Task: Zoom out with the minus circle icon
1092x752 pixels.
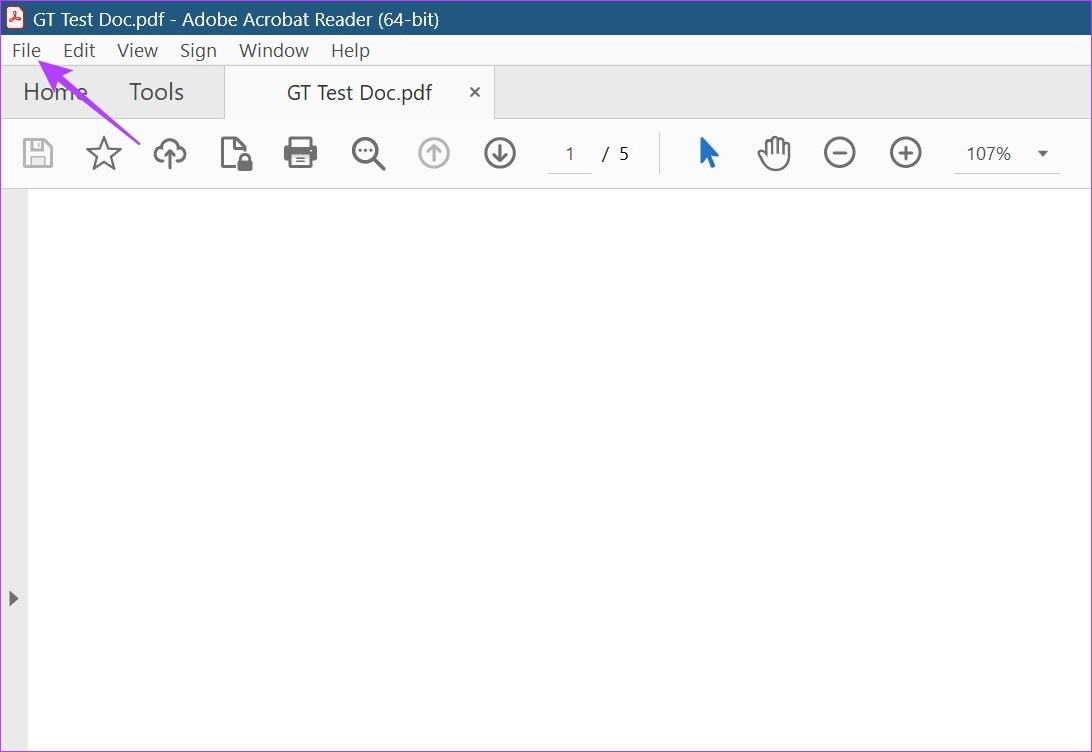Action: coord(840,152)
